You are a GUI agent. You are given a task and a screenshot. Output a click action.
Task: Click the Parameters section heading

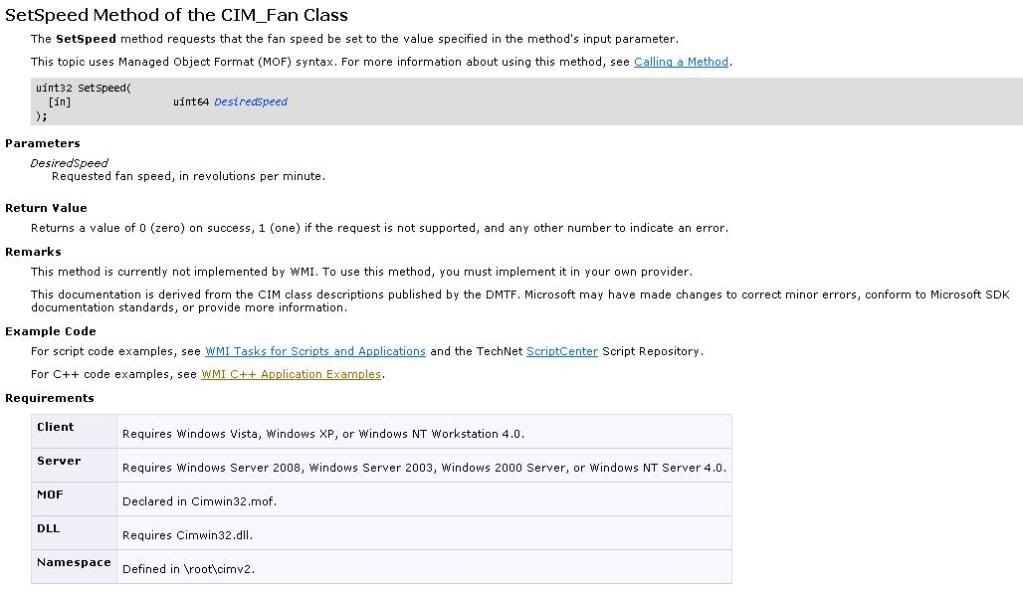point(42,143)
